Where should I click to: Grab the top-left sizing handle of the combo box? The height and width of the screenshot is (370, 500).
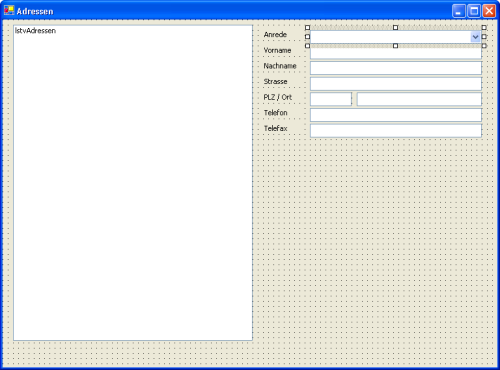[307, 28]
